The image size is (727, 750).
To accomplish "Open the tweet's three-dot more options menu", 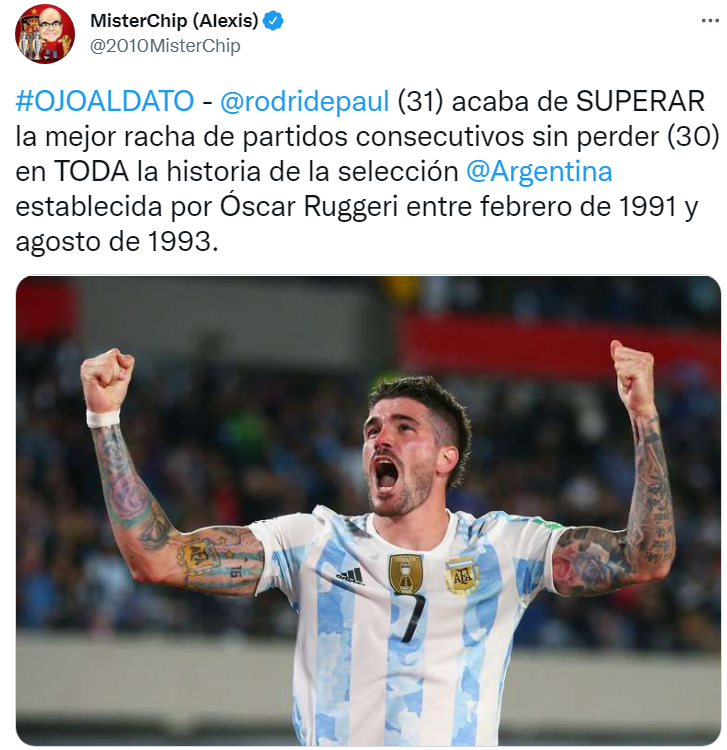I will point(710,21).
